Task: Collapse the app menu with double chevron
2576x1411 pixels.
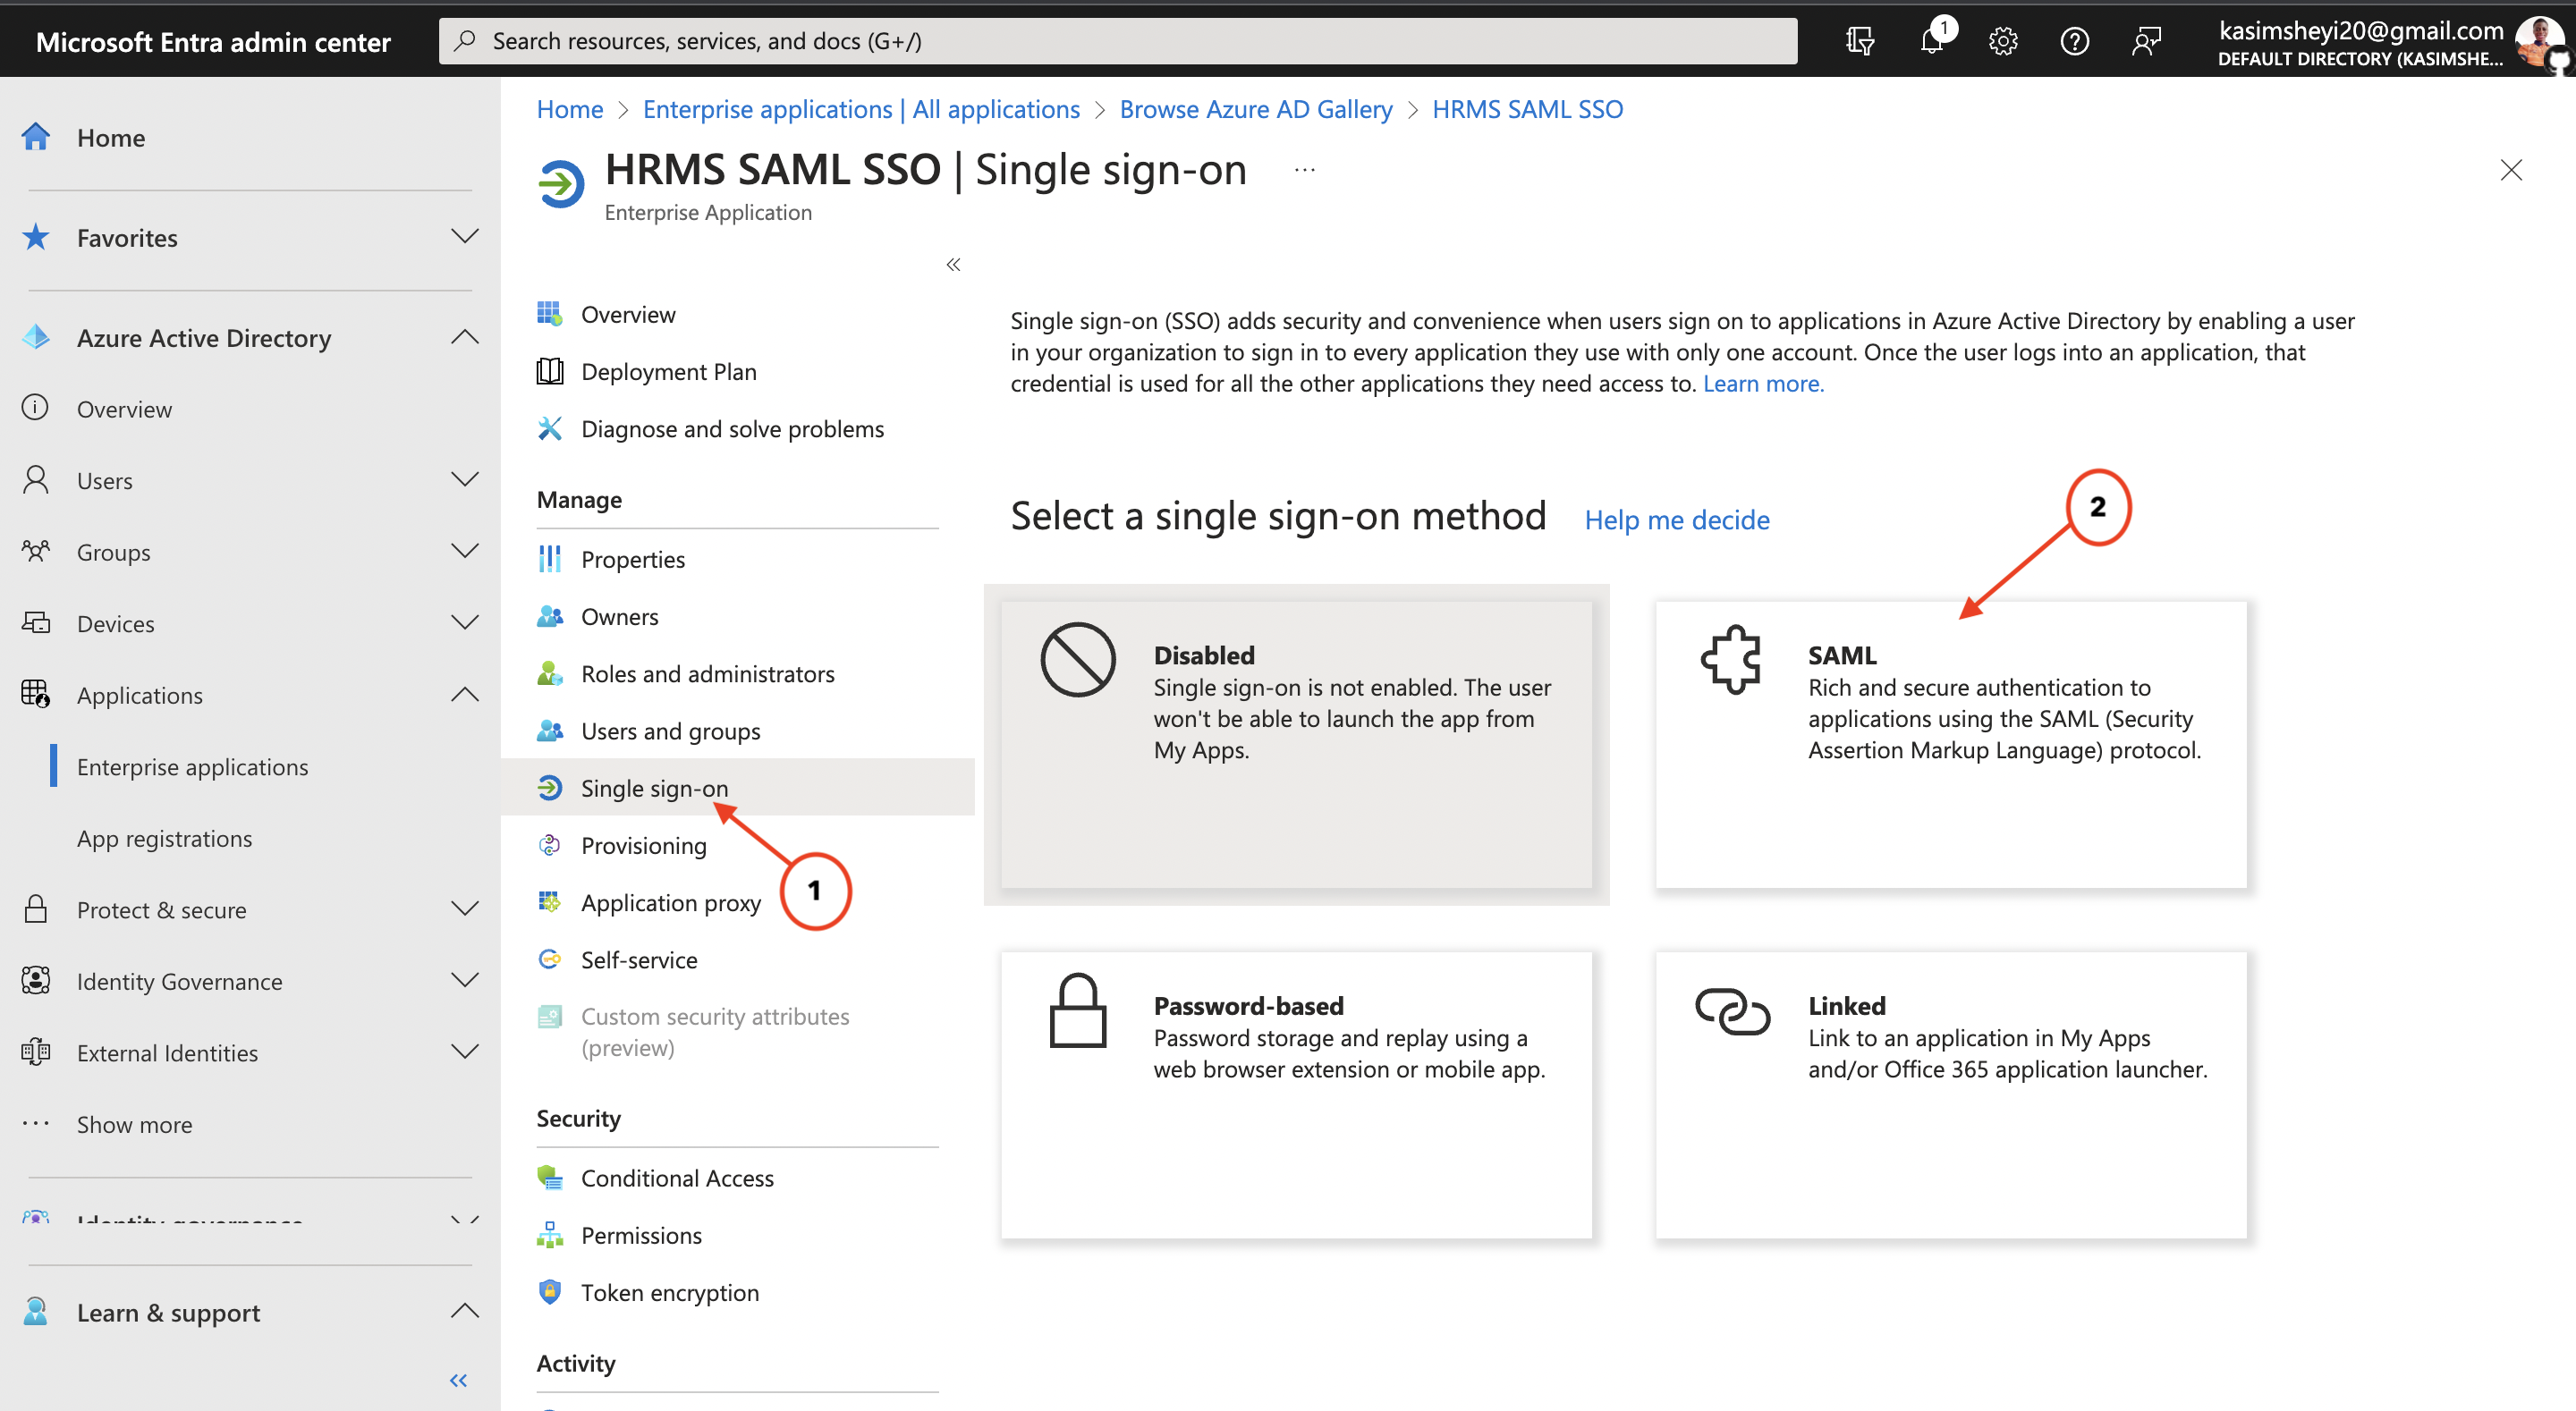Action: (953, 264)
